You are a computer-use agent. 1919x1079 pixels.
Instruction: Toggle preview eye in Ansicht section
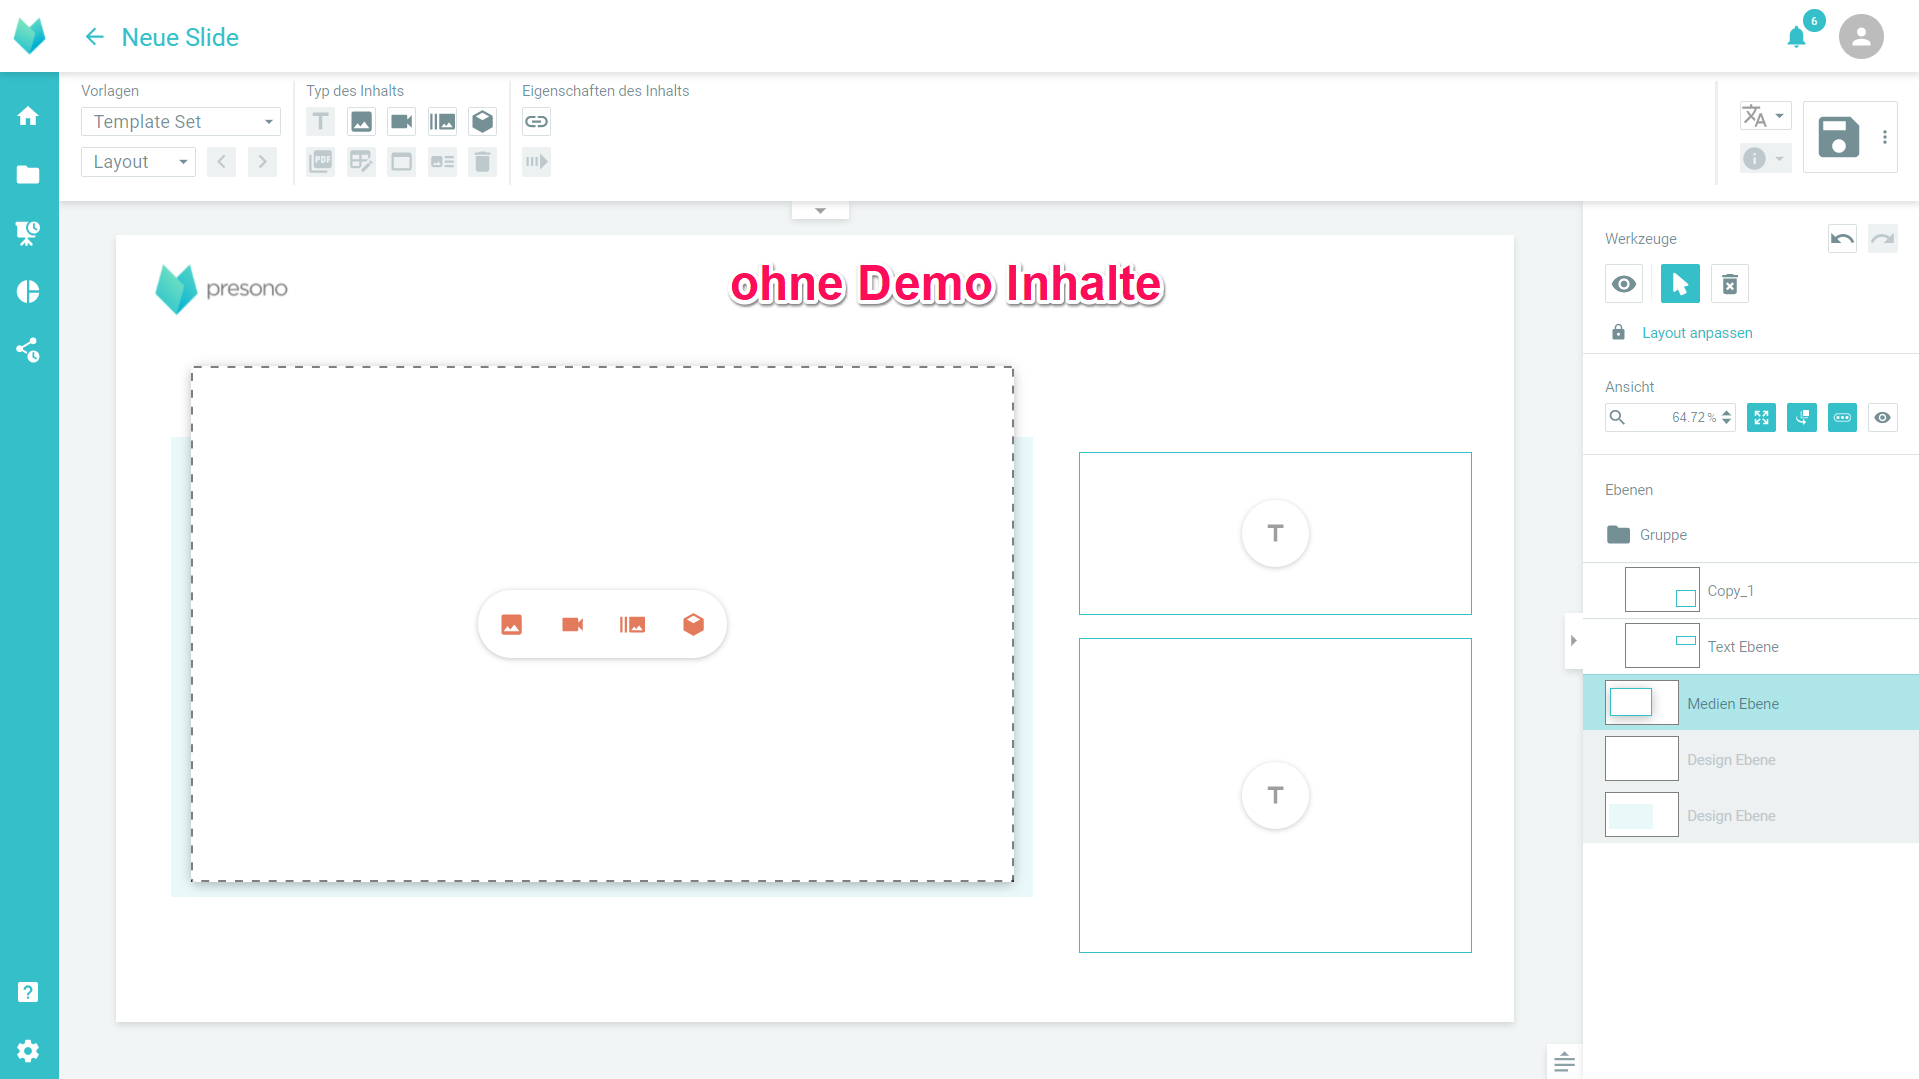(x=1882, y=418)
